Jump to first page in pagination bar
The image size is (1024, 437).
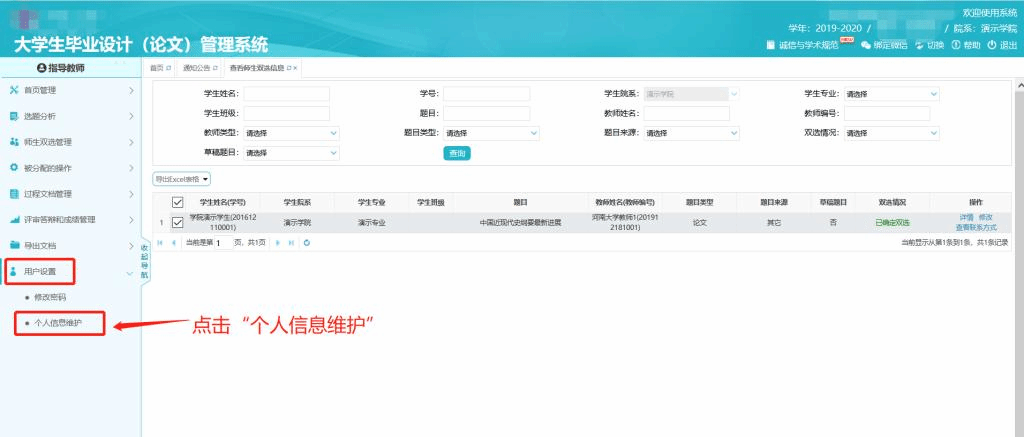pyautogui.click(x=159, y=242)
